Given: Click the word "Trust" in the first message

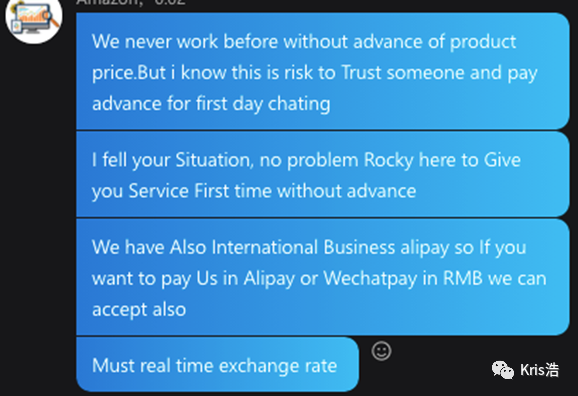Looking at the screenshot, I should (361, 72).
